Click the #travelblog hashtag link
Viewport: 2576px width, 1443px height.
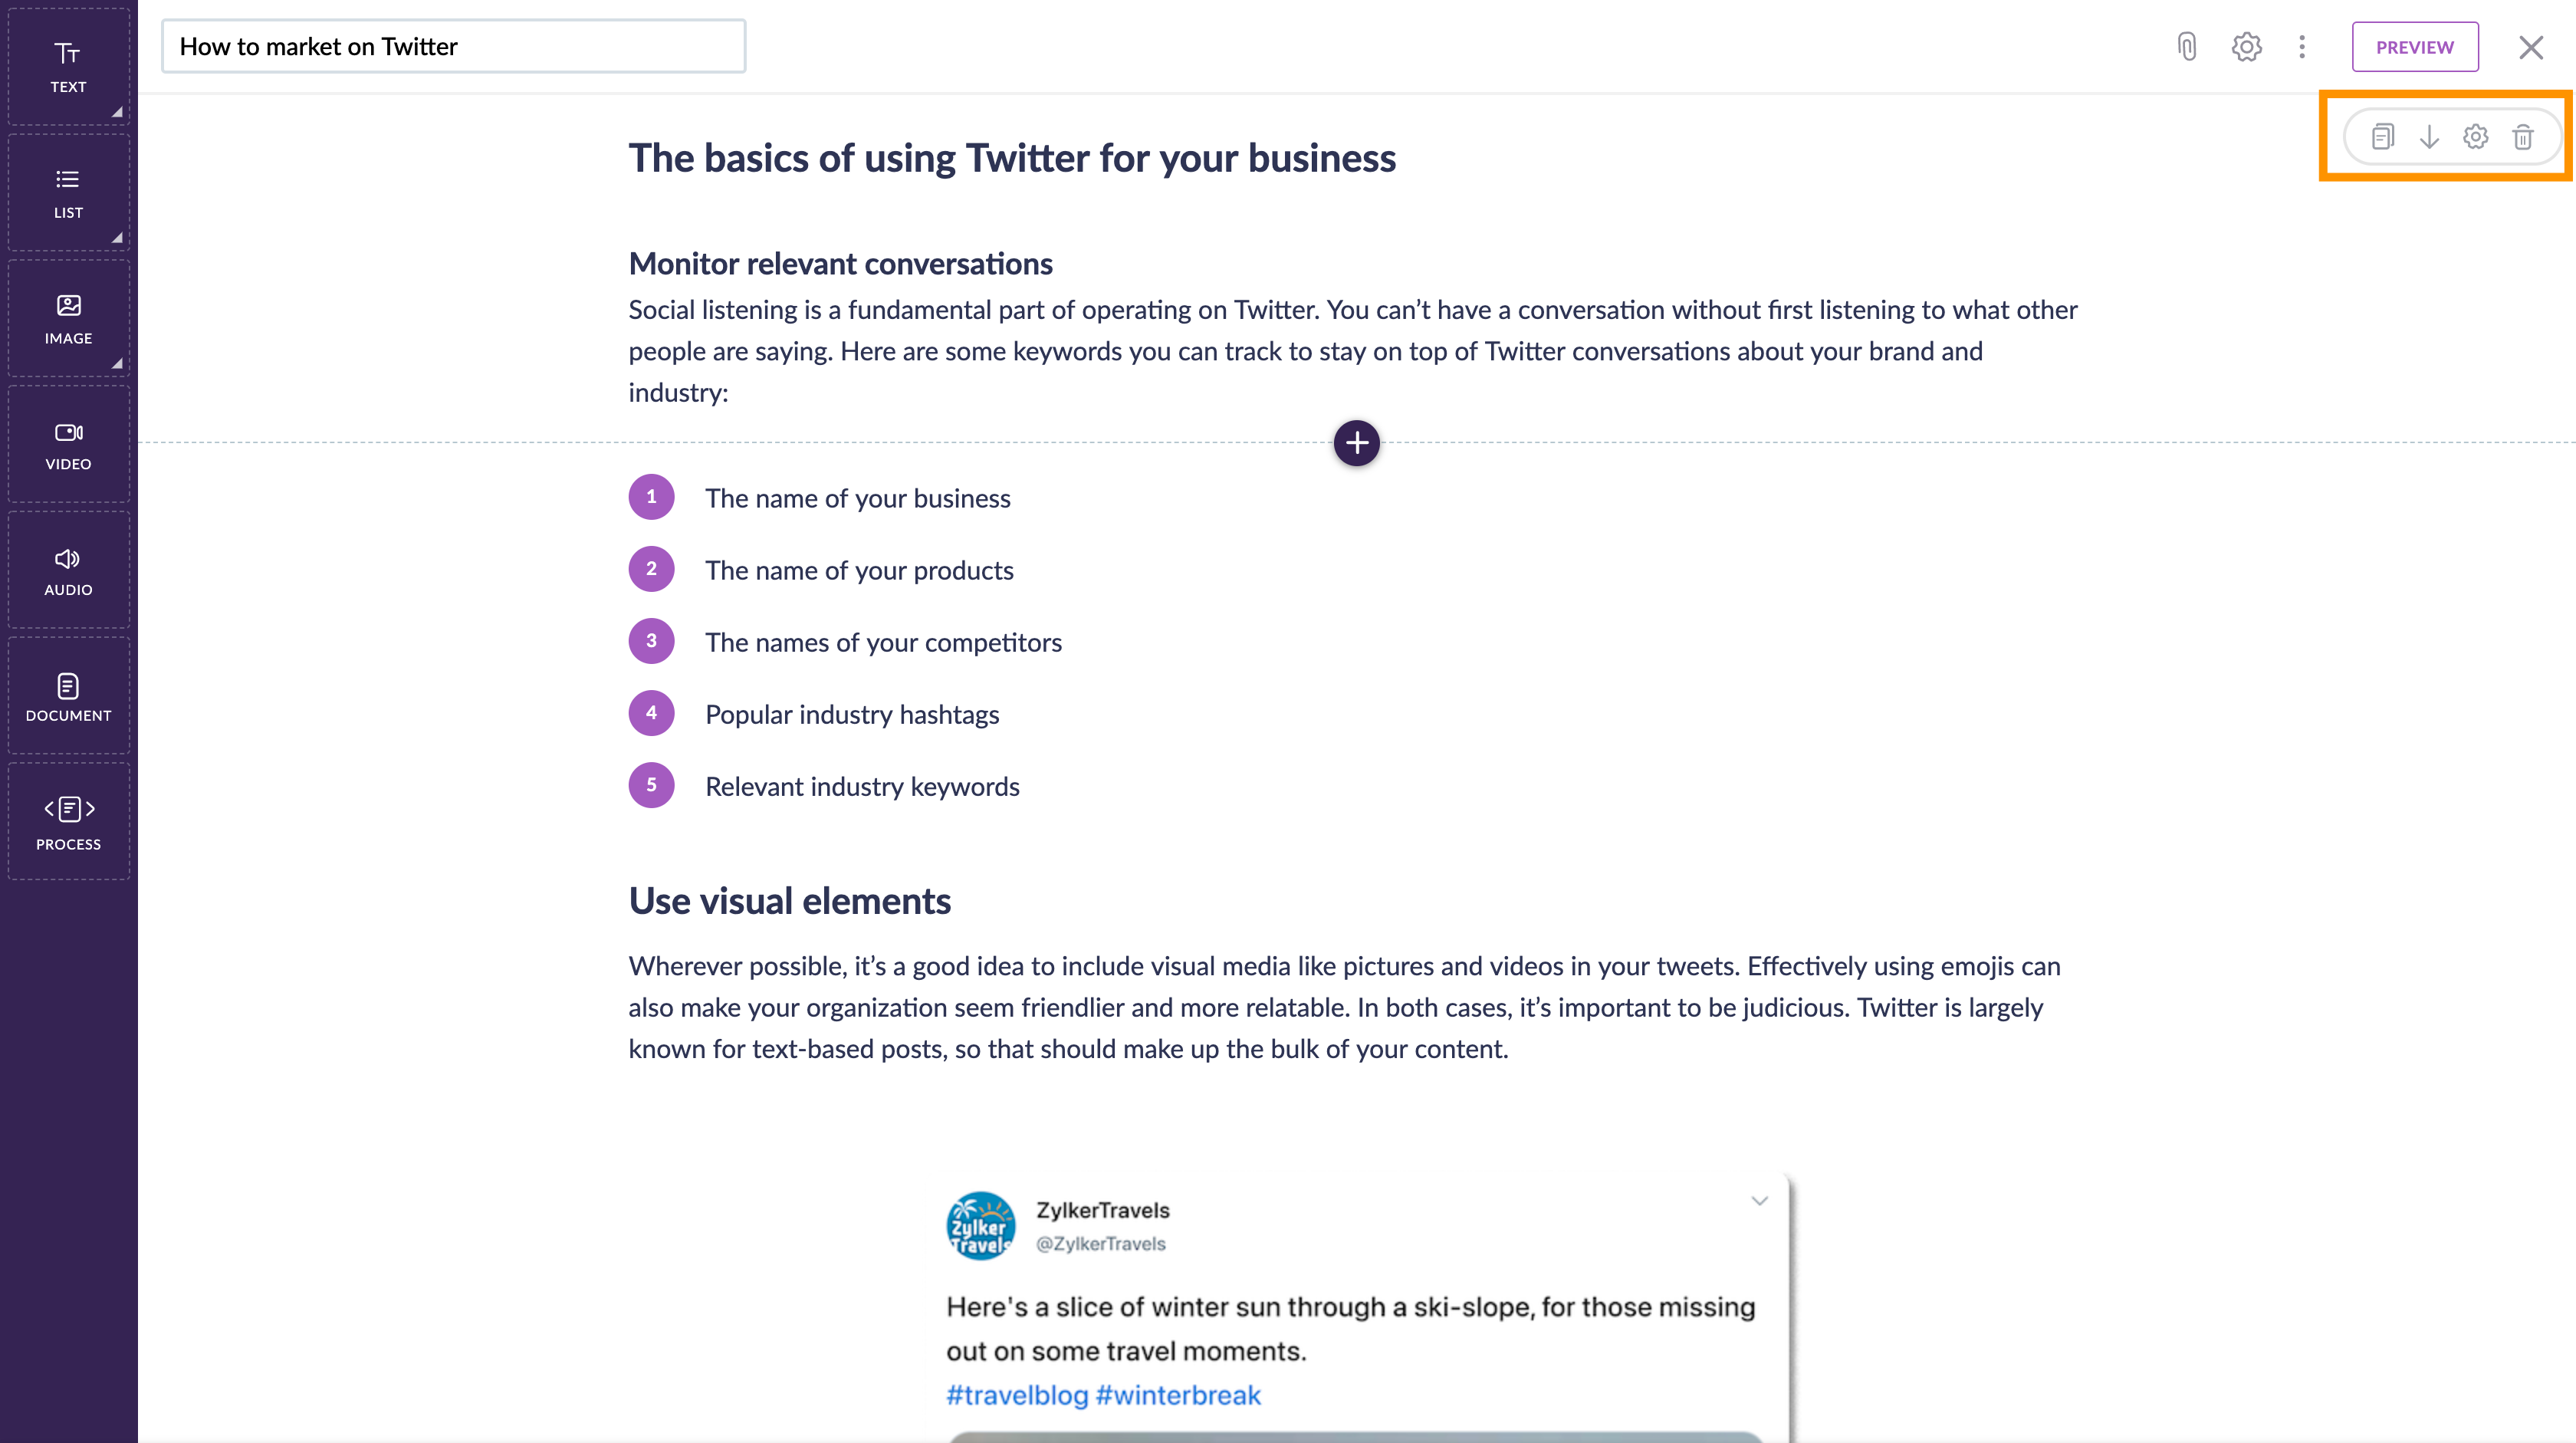point(1016,1395)
